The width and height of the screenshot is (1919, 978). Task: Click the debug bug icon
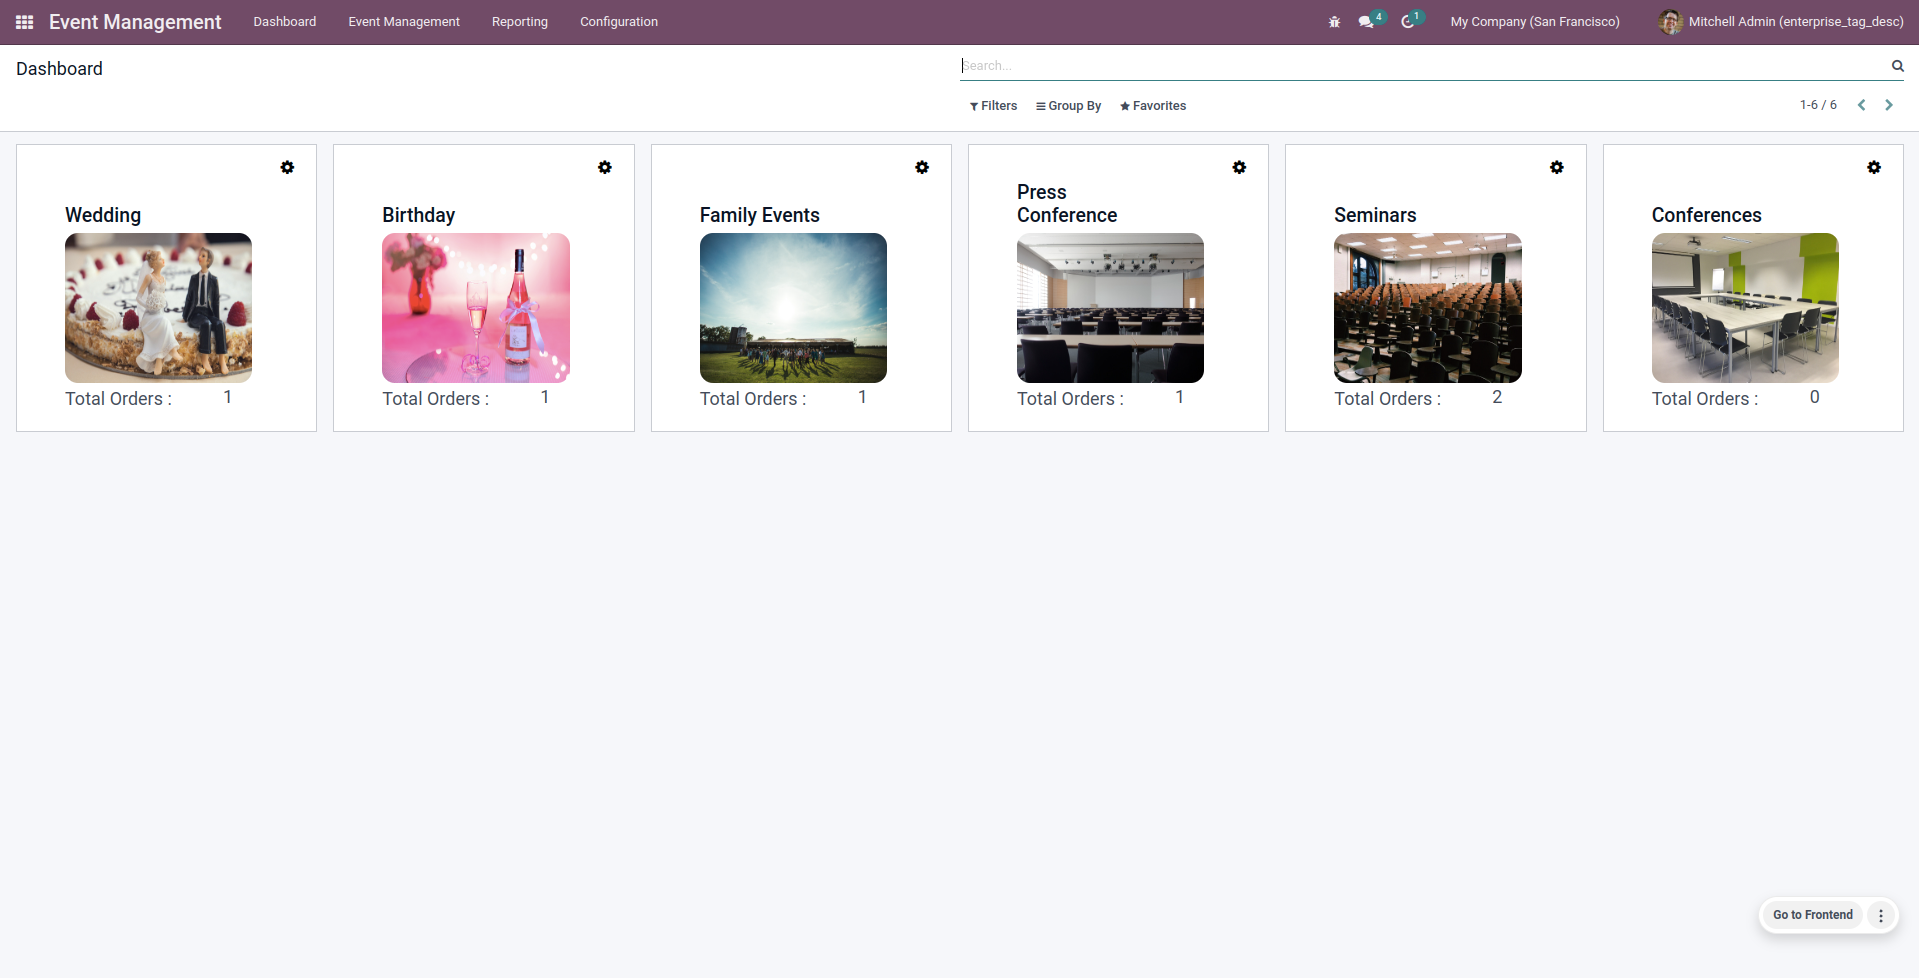1334,22
